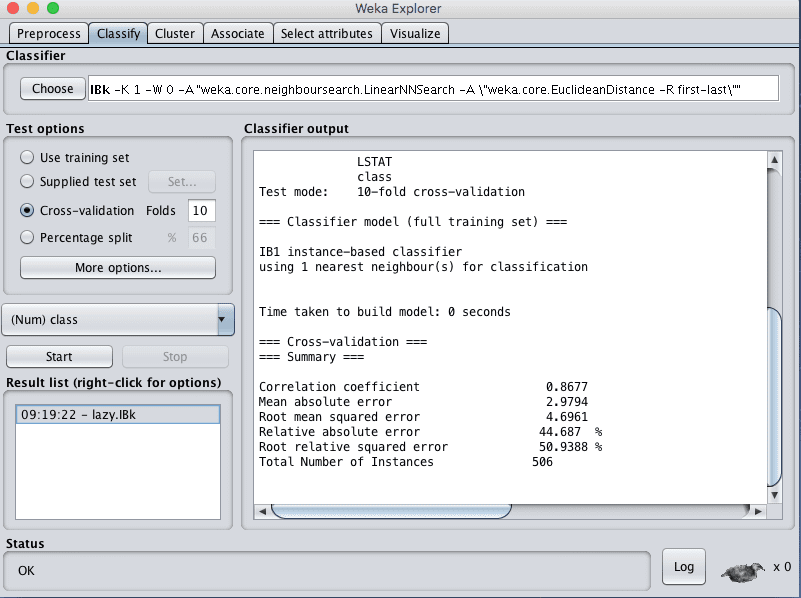Screen dimensions: 801x598
Task: Click the IB1 instance-based classifier line
Action: (360, 252)
